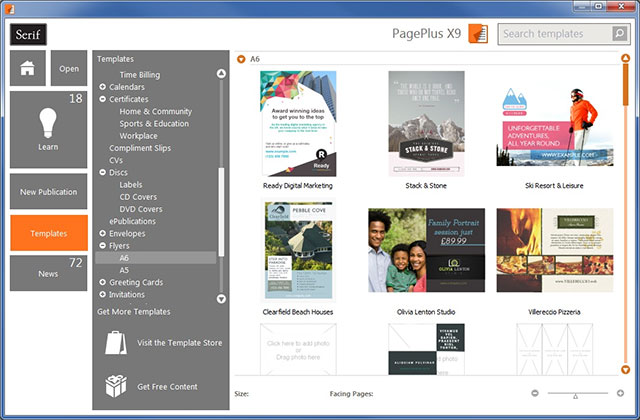Image resolution: width=640 pixels, height=420 pixels.
Task: Expand the Greeting Cards category
Action: point(103,282)
